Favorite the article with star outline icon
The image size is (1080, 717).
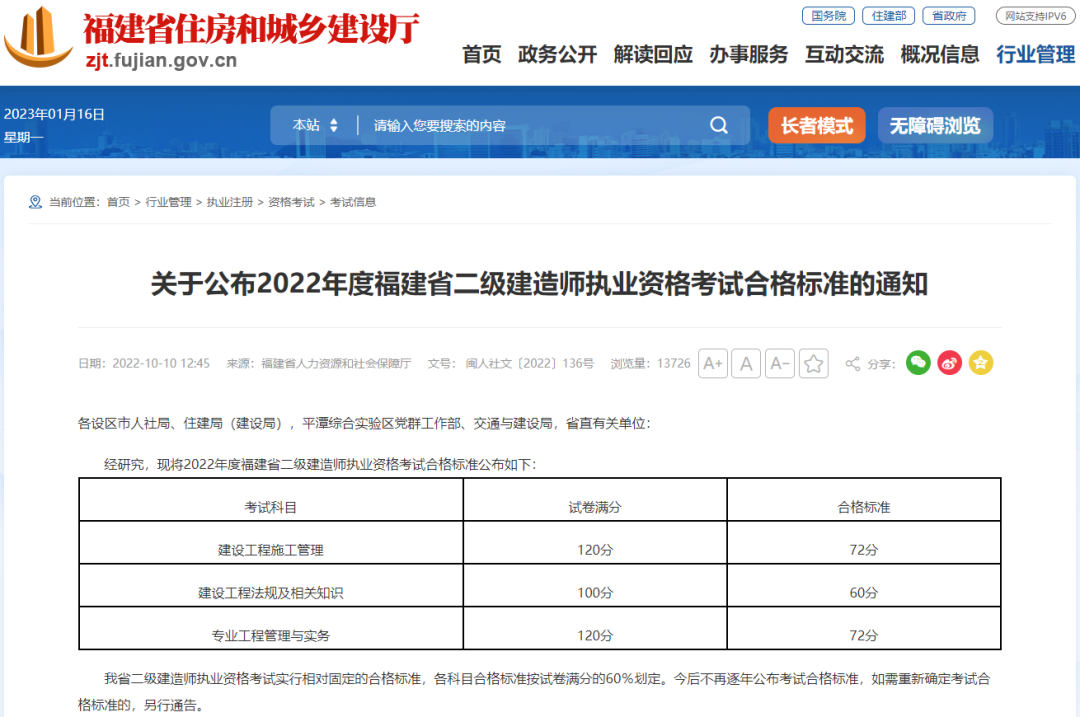coord(814,363)
